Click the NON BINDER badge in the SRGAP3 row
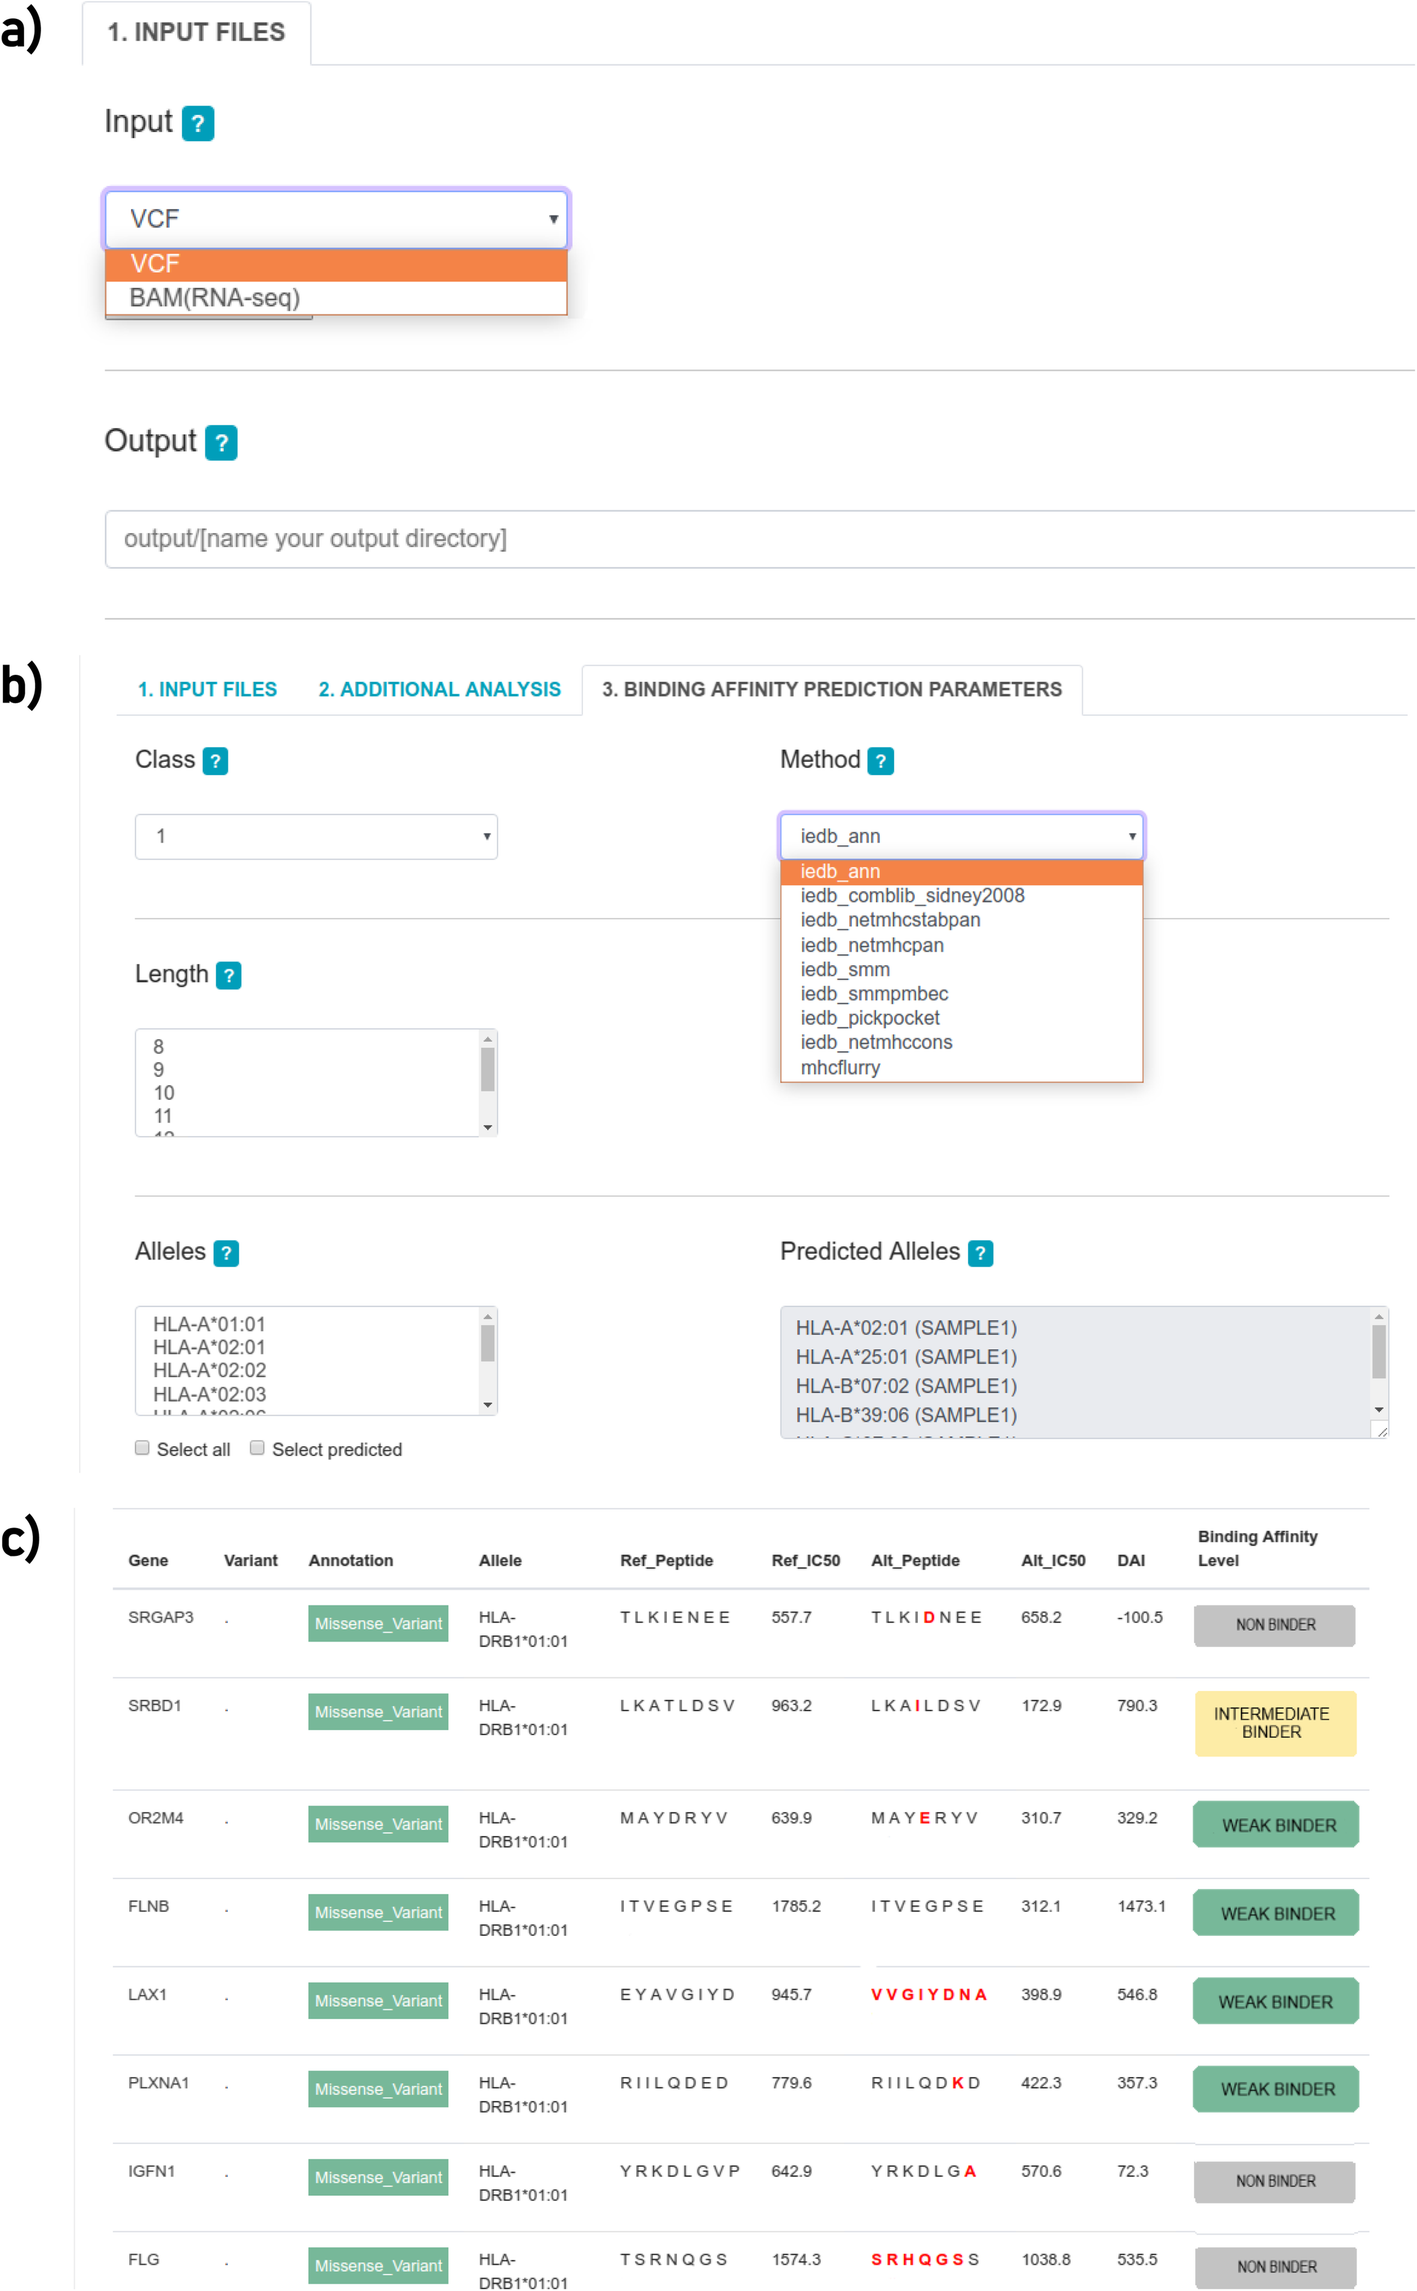 point(1275,1625)
